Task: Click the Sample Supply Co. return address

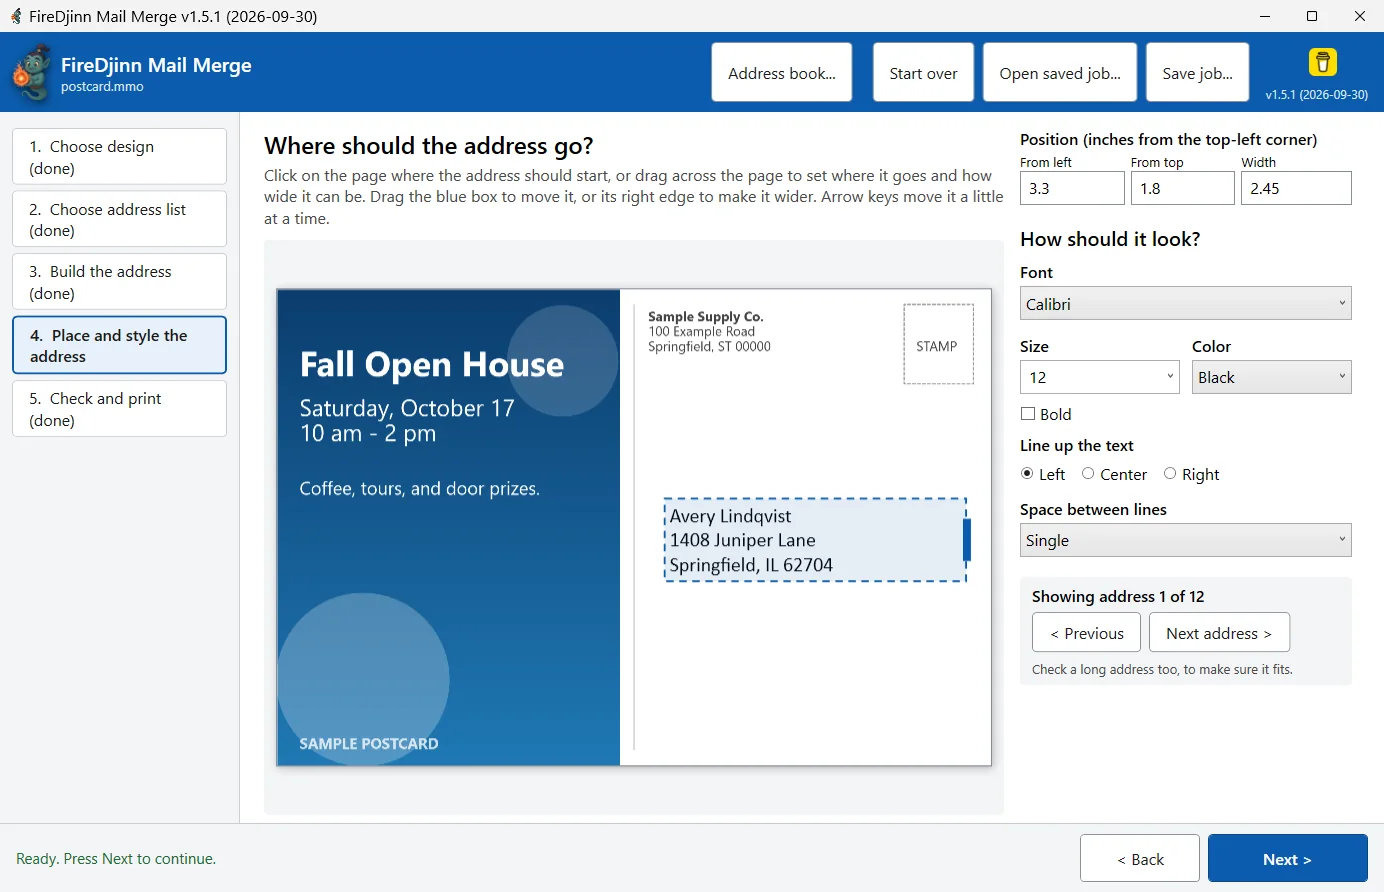Action: click(709, 332)
